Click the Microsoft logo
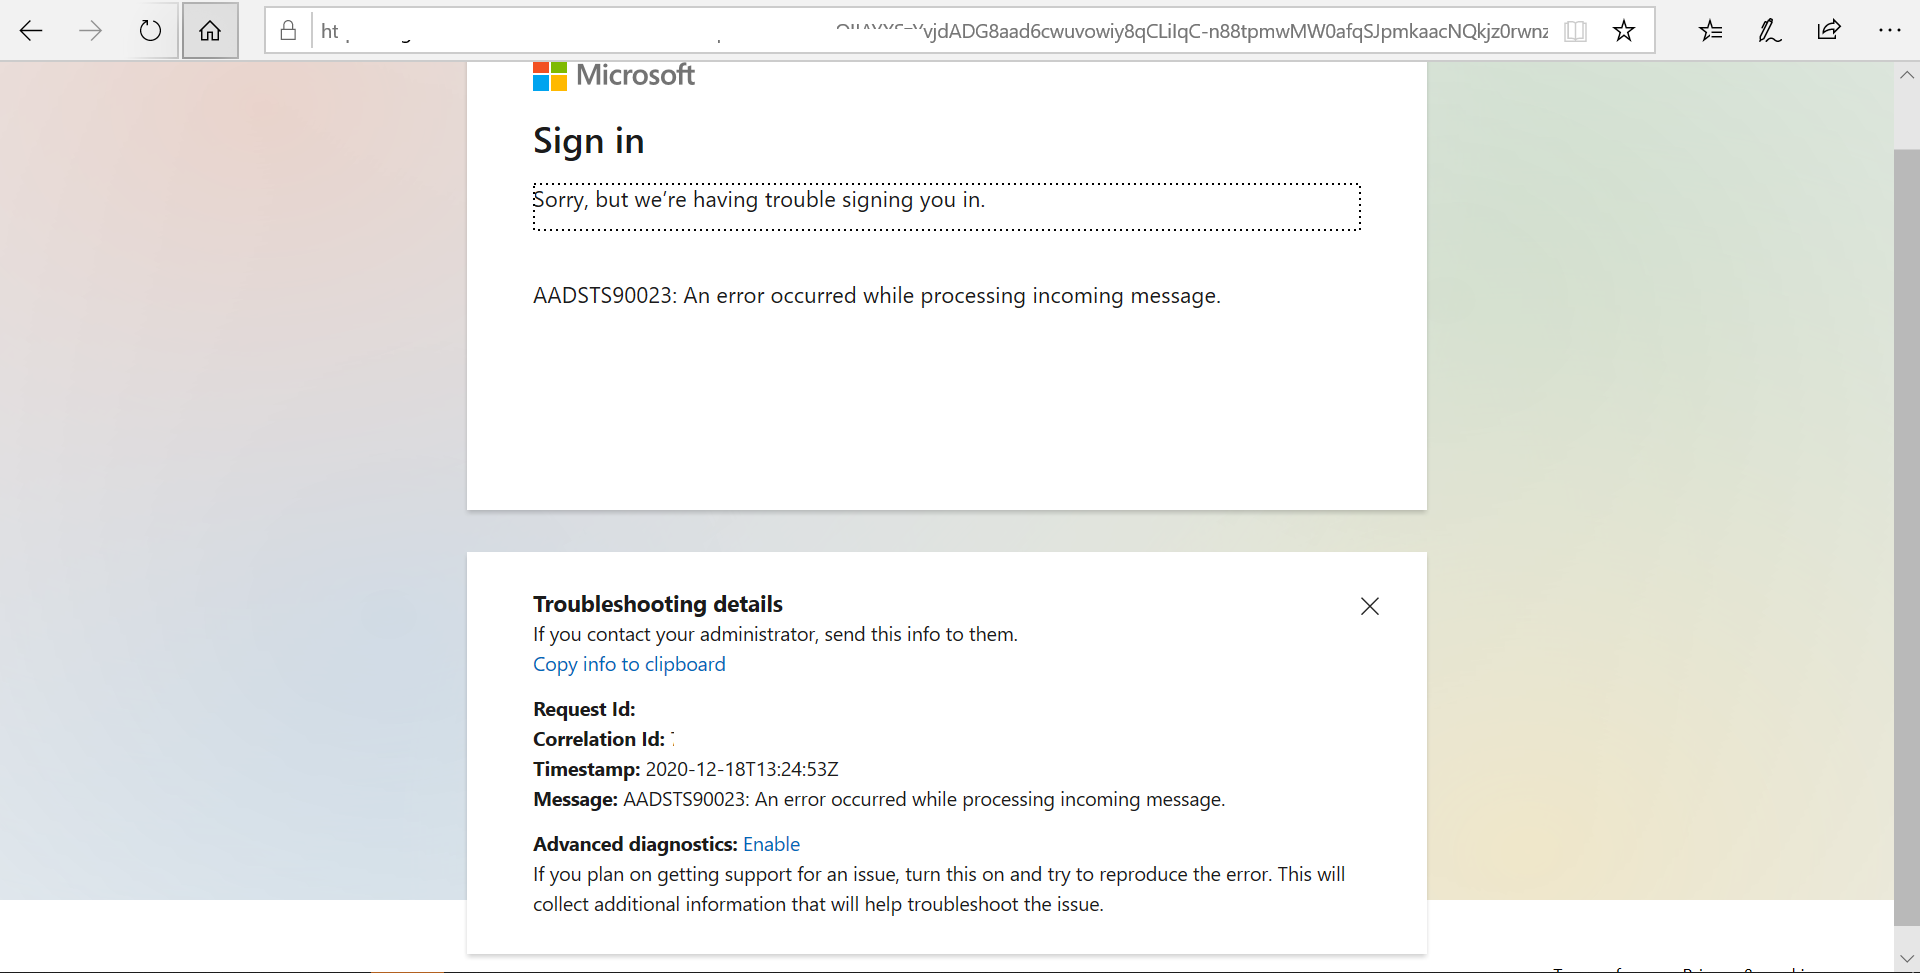The width and height of the screenshot is (1920, 973). (x=613, y=76)
